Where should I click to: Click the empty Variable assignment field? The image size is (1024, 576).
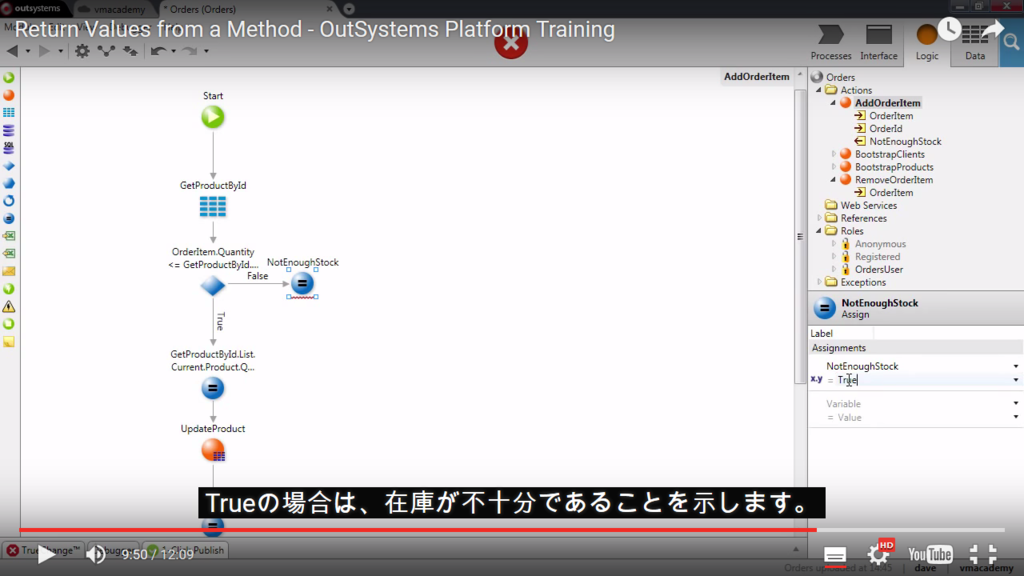pyautogui.click(x=918, y=404)
